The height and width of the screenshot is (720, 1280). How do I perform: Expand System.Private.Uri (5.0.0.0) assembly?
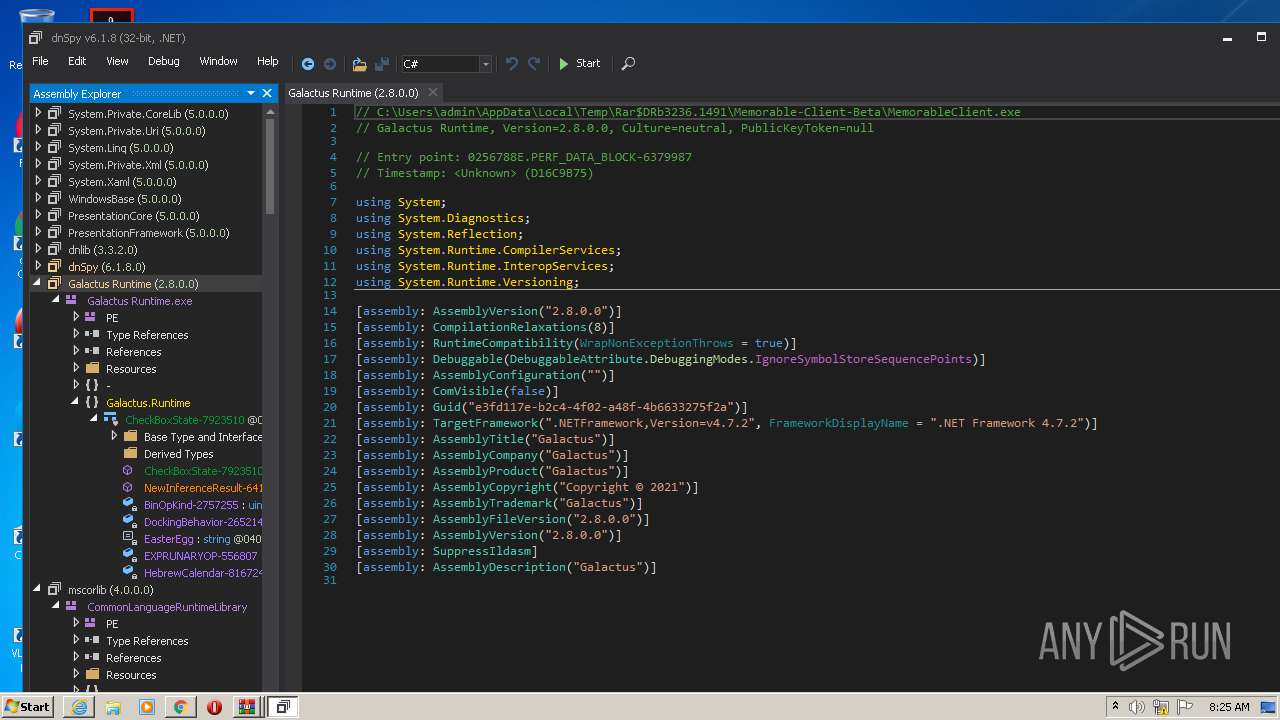(x=39, y=131)
